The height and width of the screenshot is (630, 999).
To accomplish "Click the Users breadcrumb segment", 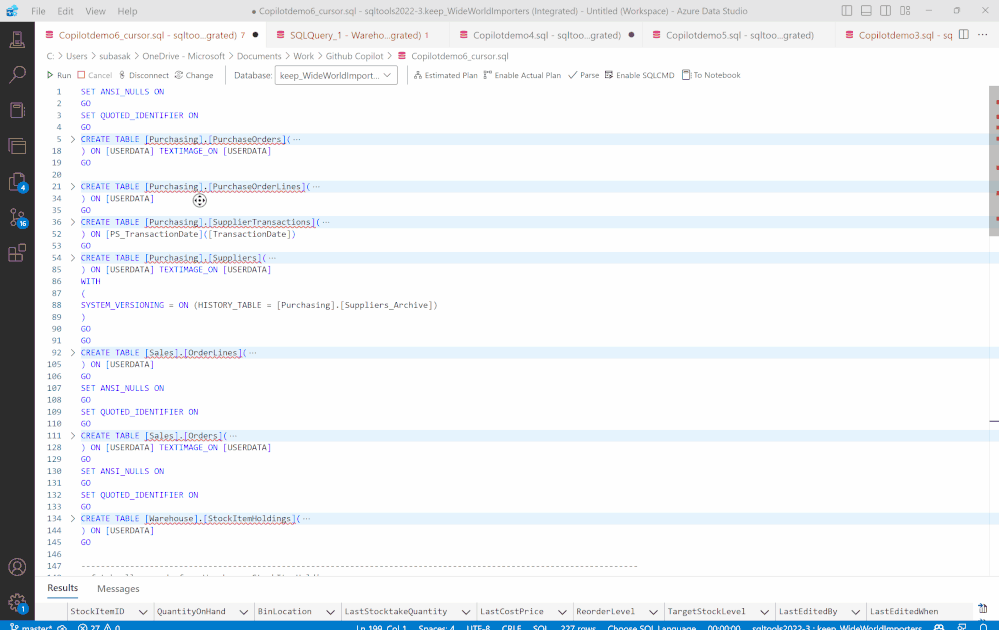I will (76, 56).
